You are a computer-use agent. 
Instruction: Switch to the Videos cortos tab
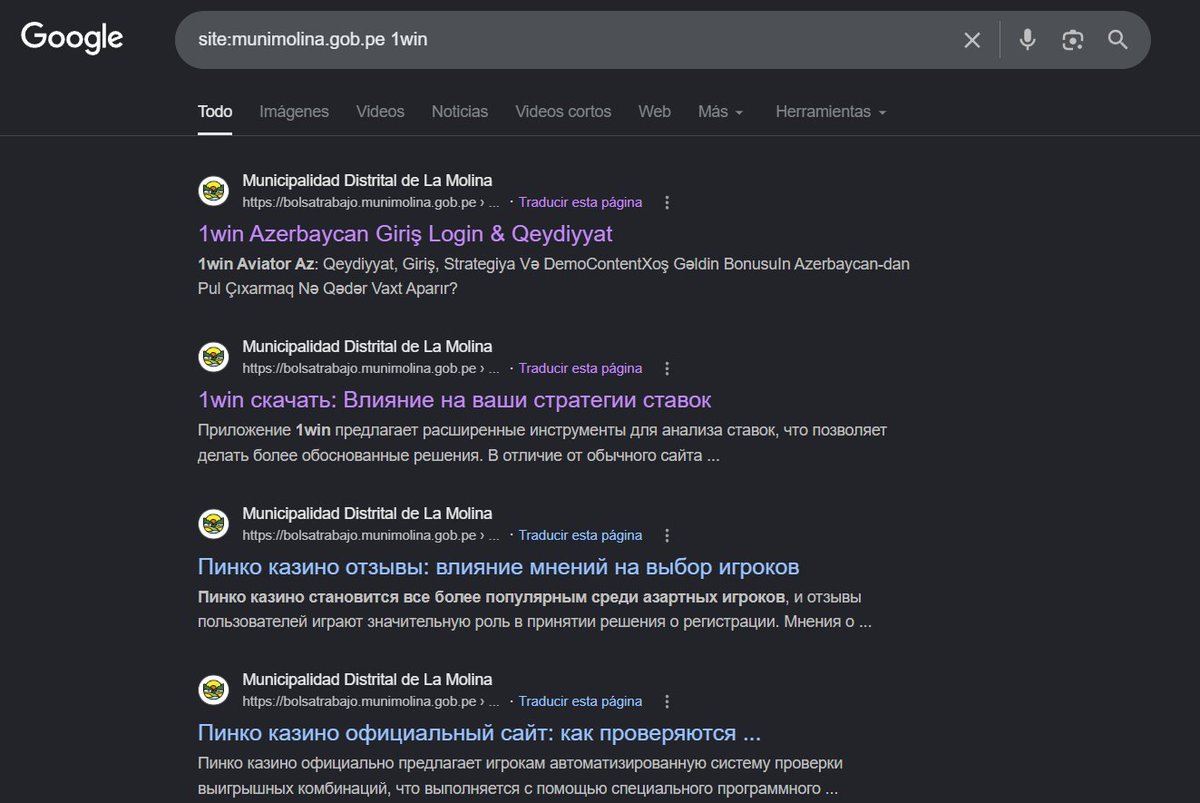pos(563,112)
